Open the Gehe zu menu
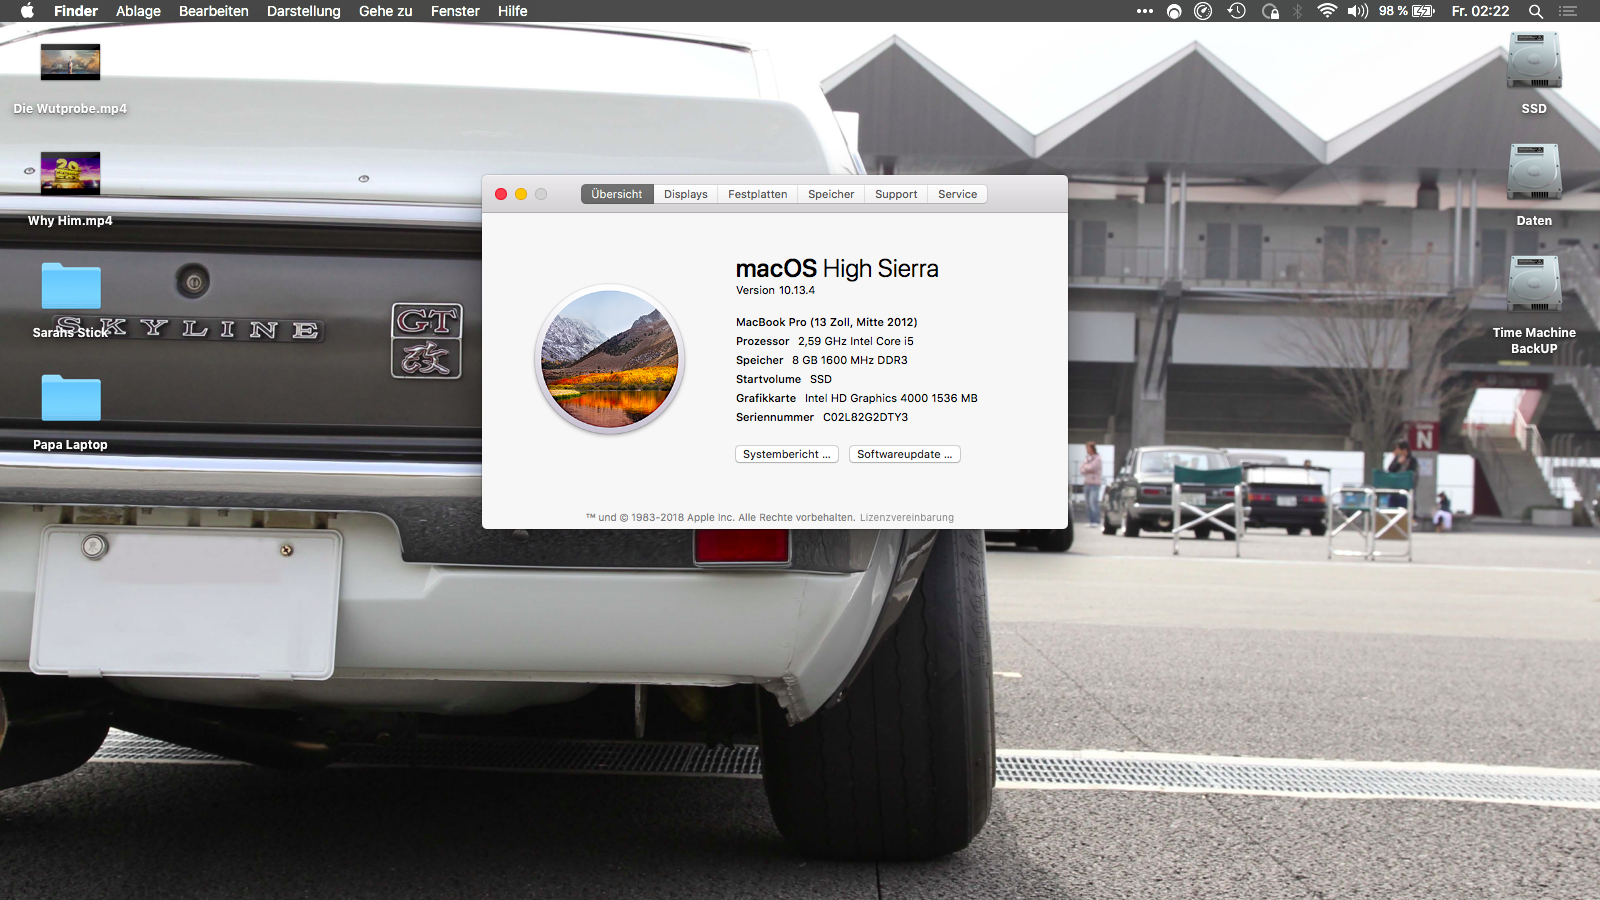Screen dimensions: 1600x900 (x=386, y=11)
